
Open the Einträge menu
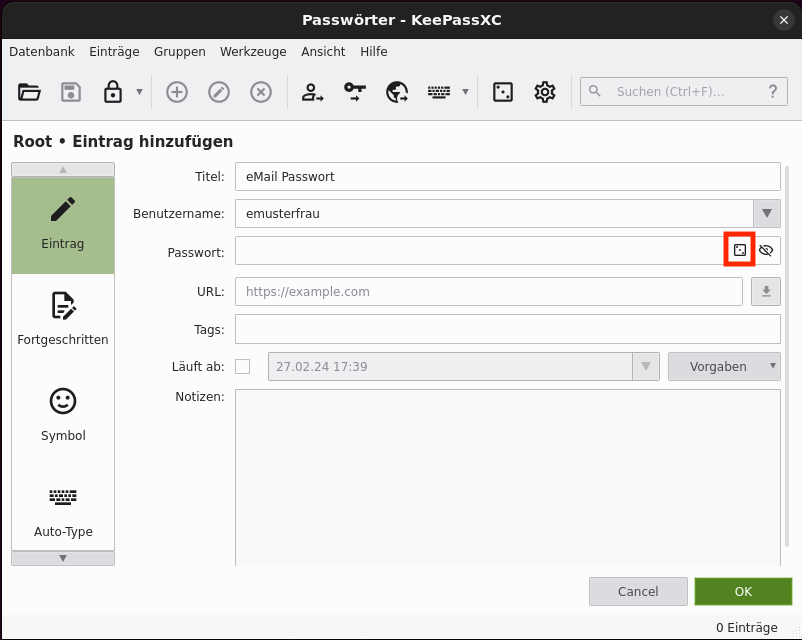tap(114, 52)
